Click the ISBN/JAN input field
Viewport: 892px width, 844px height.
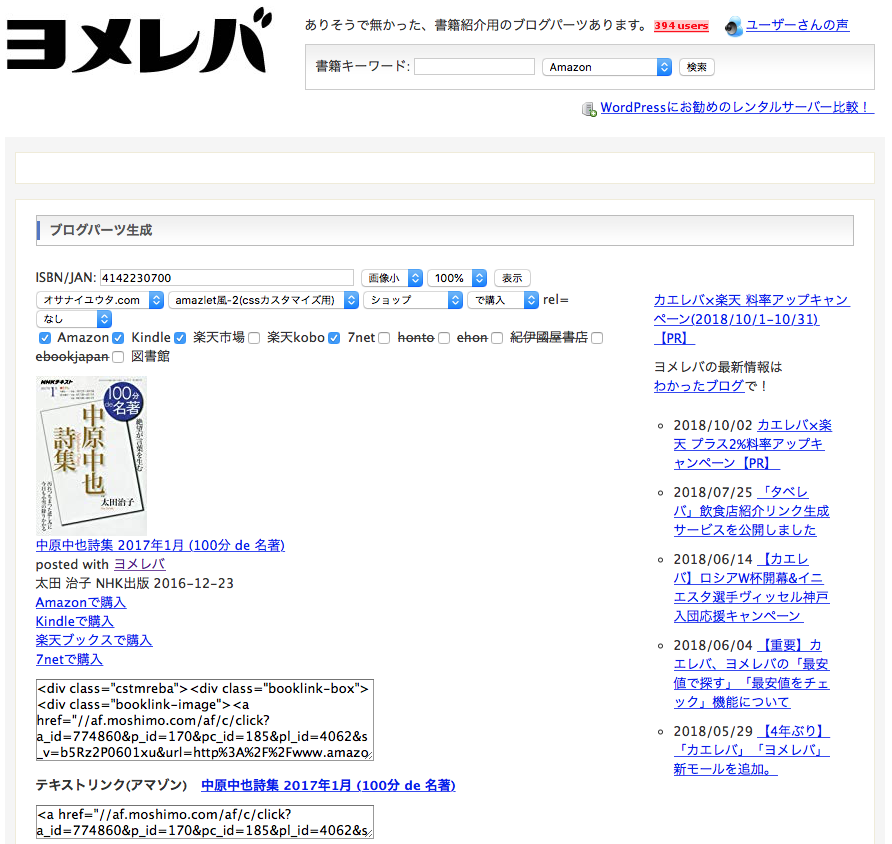(226, 278)
